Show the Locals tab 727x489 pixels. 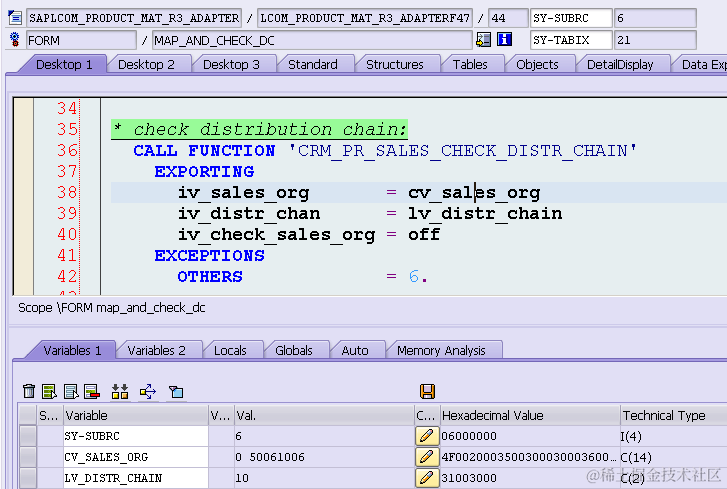230,350
